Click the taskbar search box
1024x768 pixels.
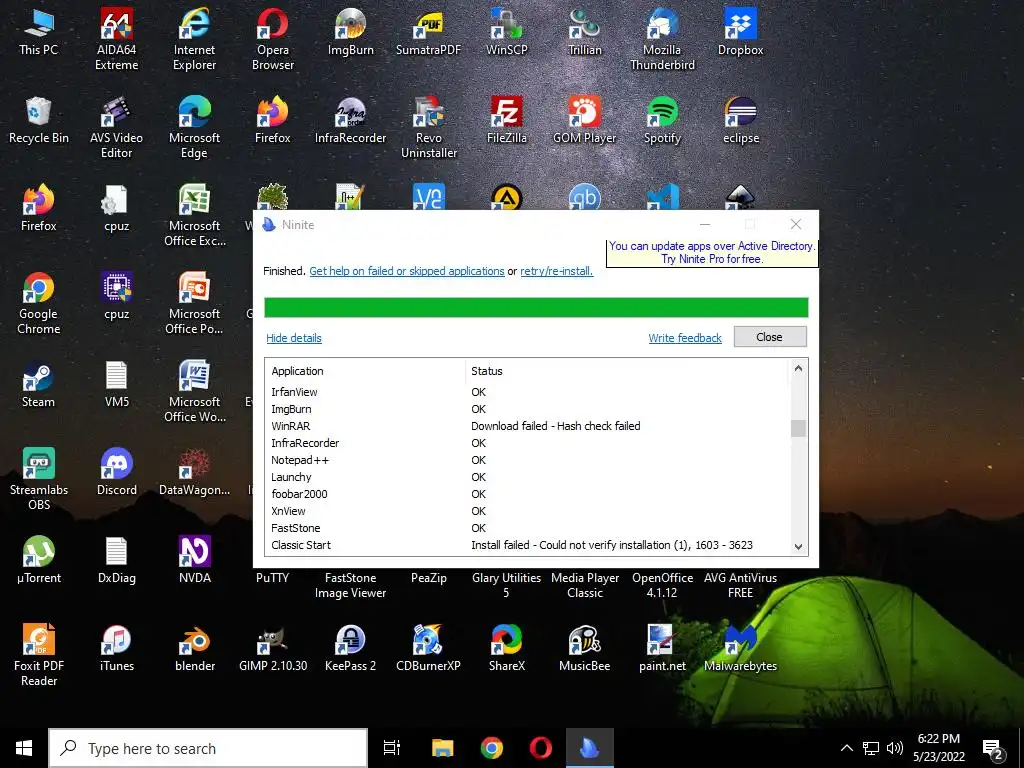pos(208,748)
